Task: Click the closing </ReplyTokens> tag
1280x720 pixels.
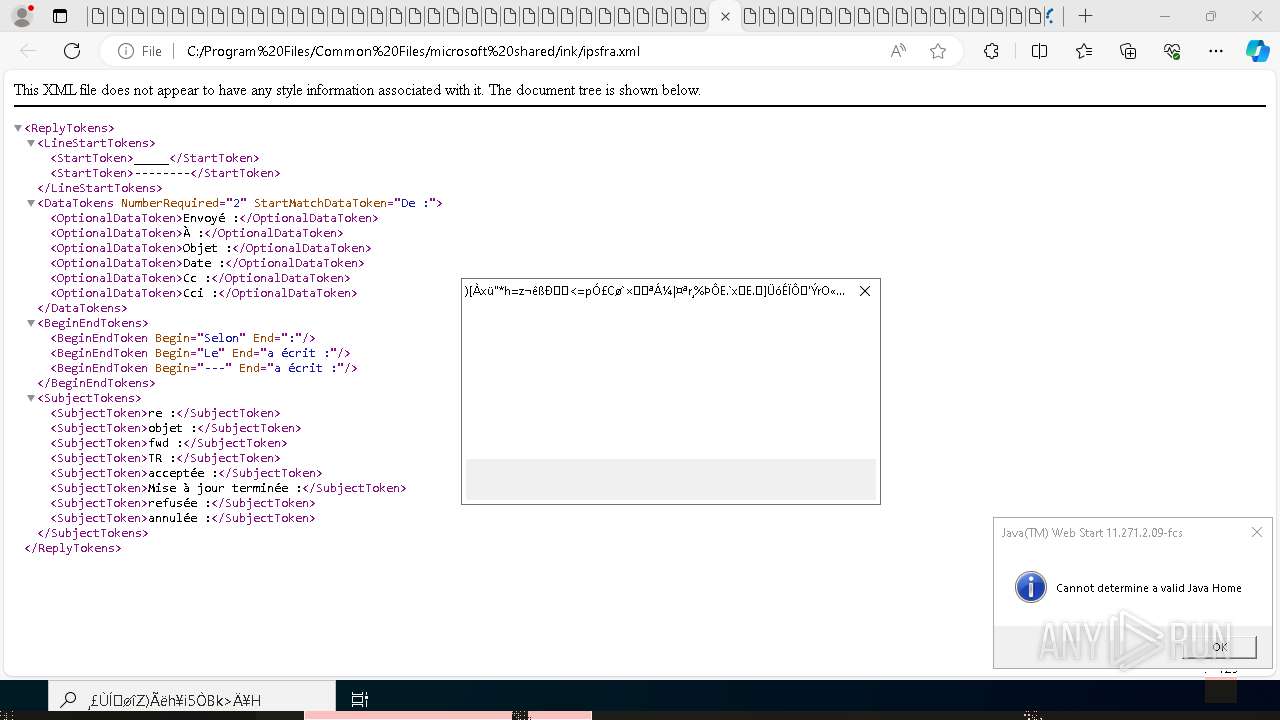Action: click(x=73, y=548)
